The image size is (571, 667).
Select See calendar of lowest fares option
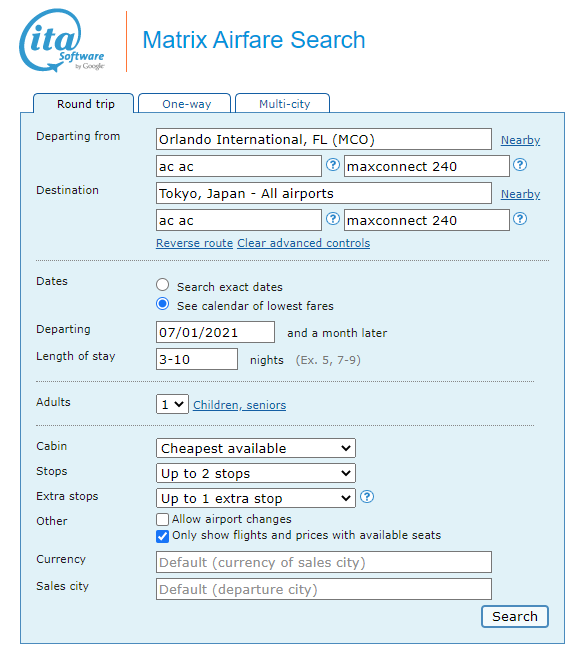click(163, 304)
